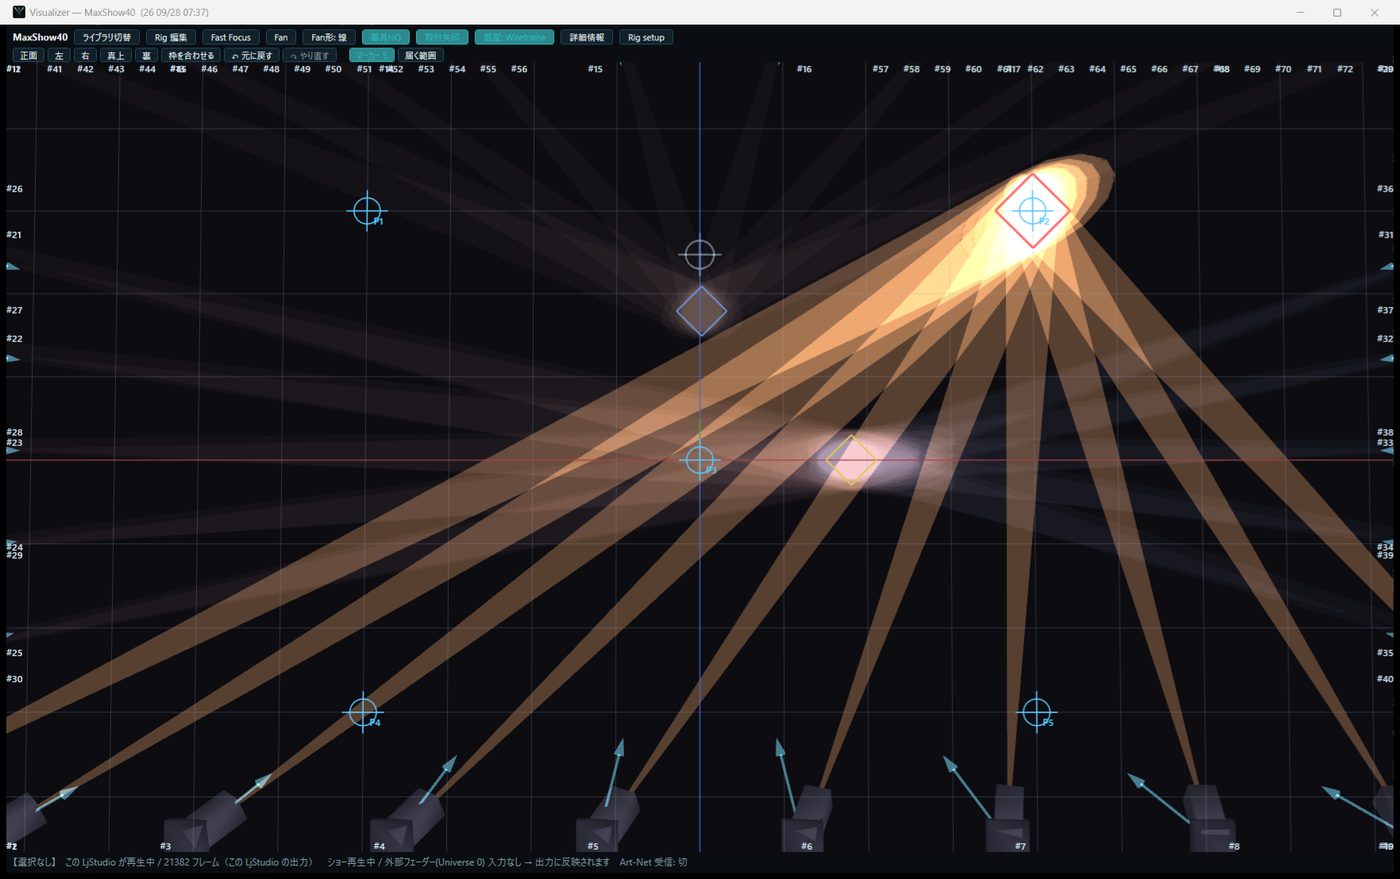1400x879 pixels.
Task: Switch to the 正面 front view
Action: [x=28, y=55]
